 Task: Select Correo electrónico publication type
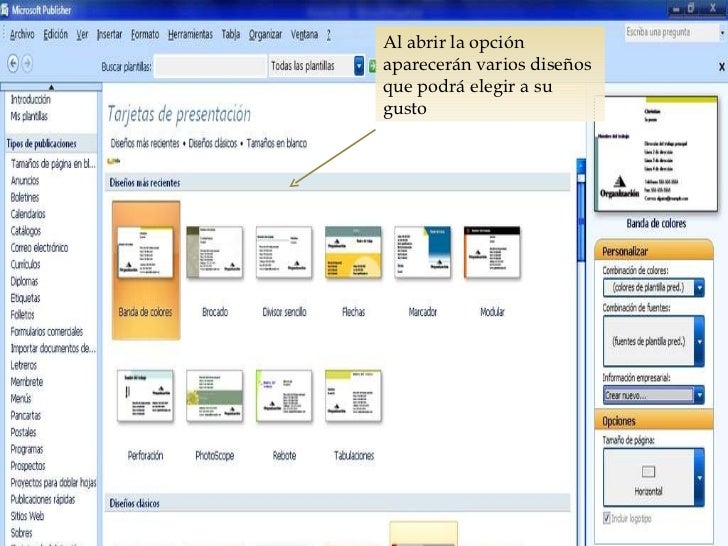(39, 247)
